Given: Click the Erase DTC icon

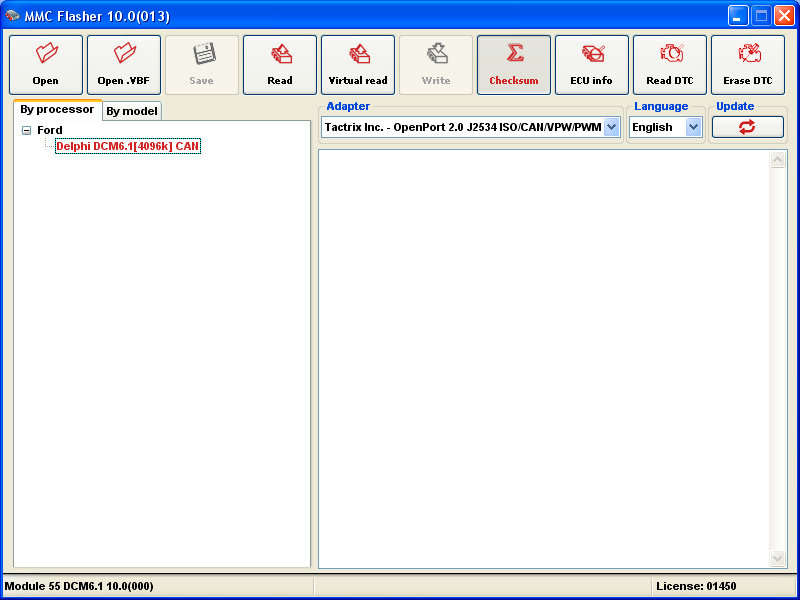Looking at the screenshot, I should pos(748,65).
